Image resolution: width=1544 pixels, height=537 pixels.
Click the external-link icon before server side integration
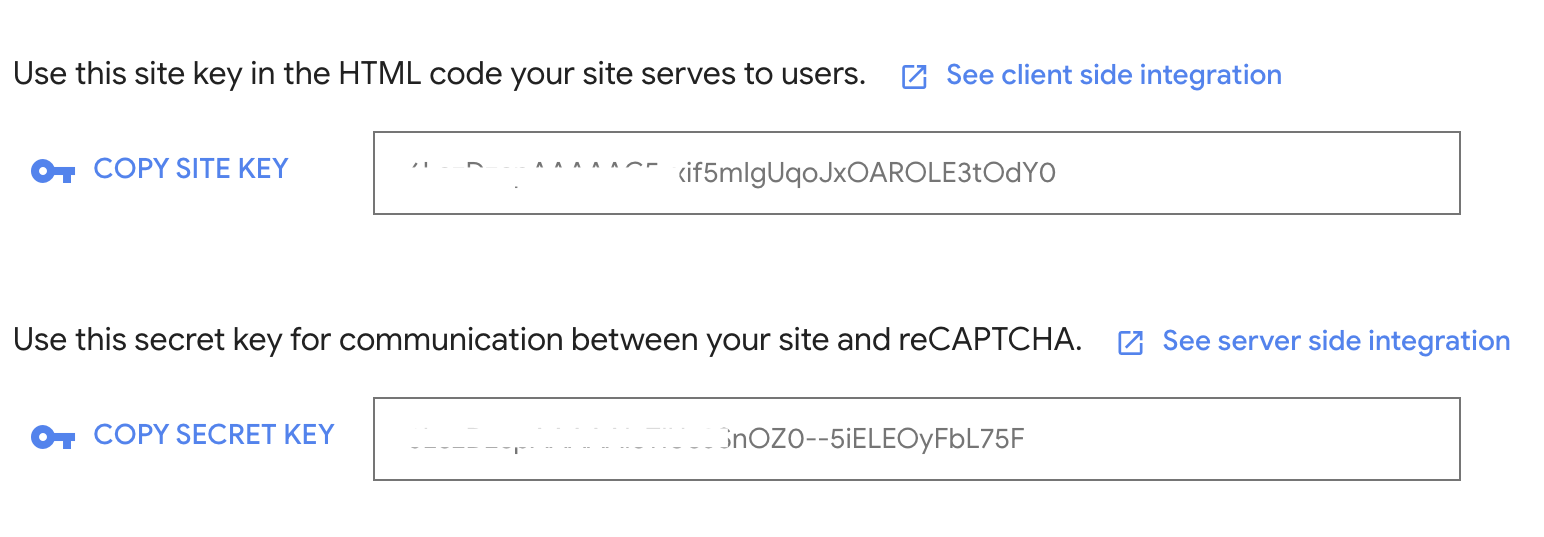(x=1130, y=343)
